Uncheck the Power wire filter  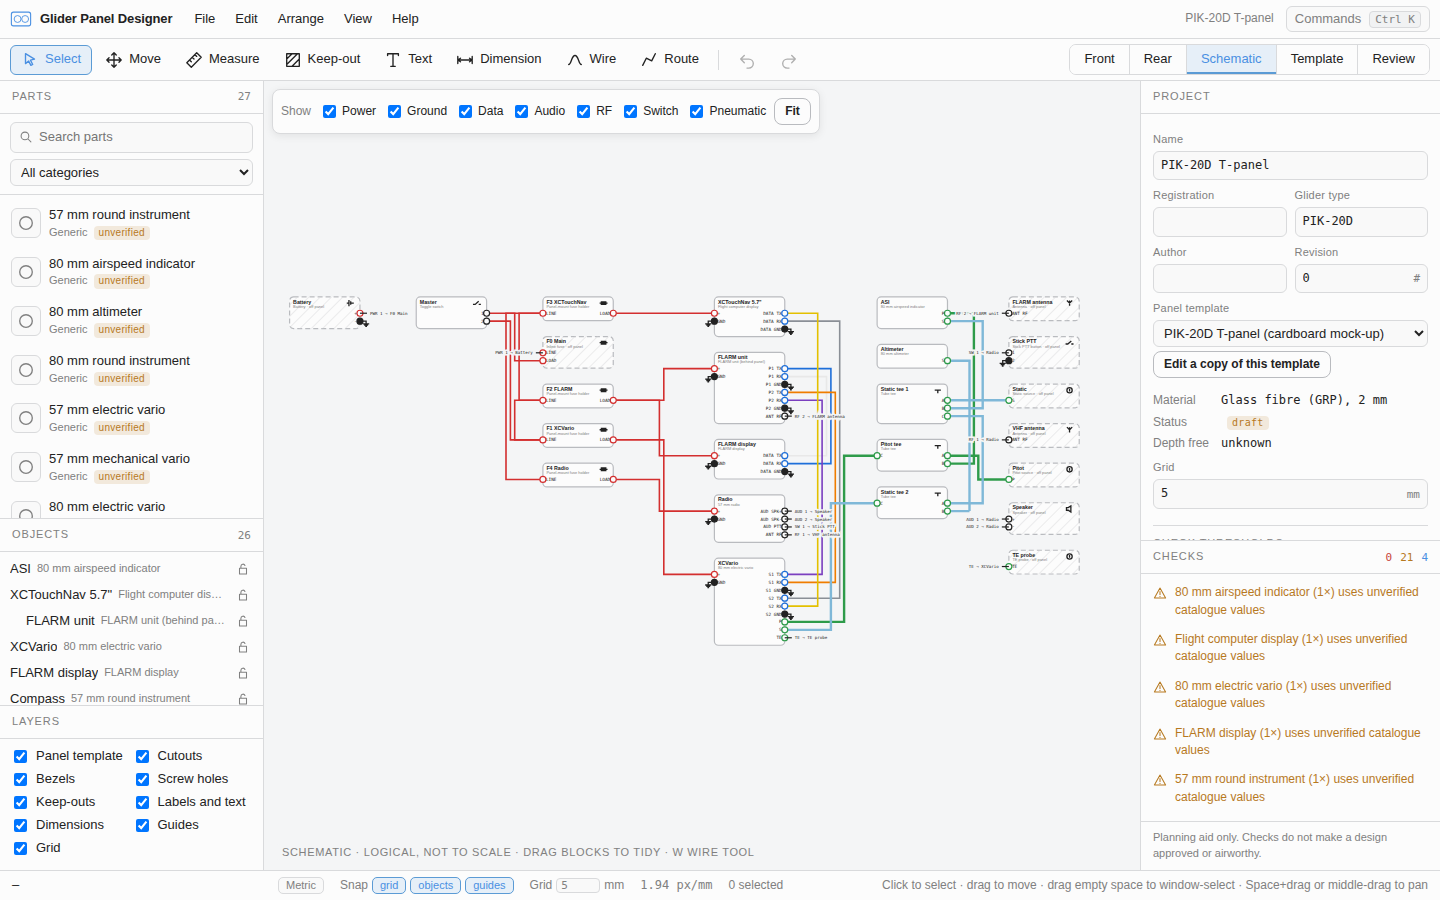329,111
